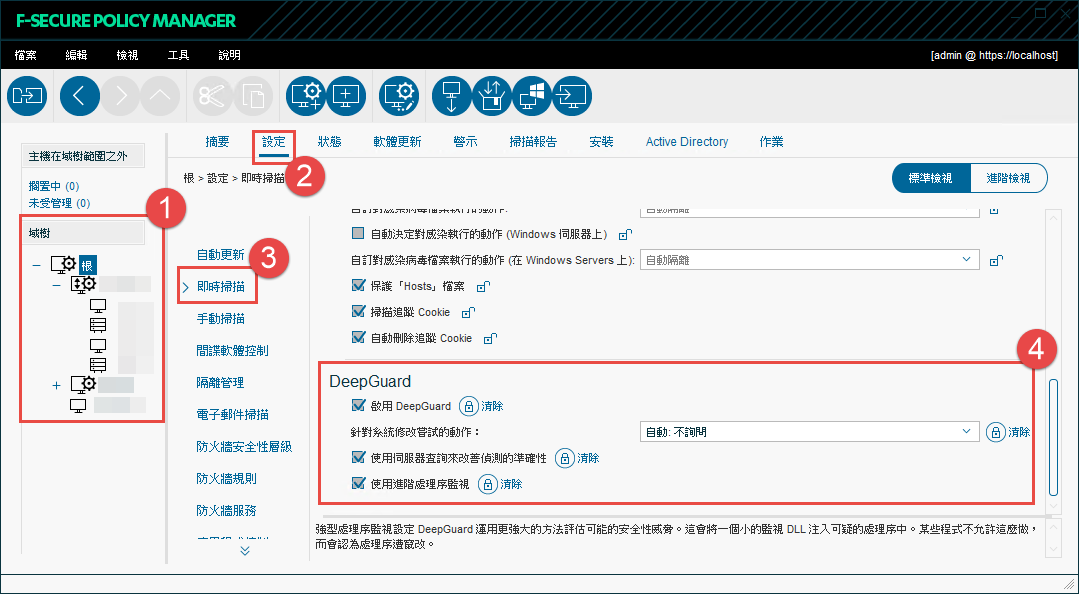
Task: Click the settings pane vertical scrollbar
Action: pos(1054,438)
